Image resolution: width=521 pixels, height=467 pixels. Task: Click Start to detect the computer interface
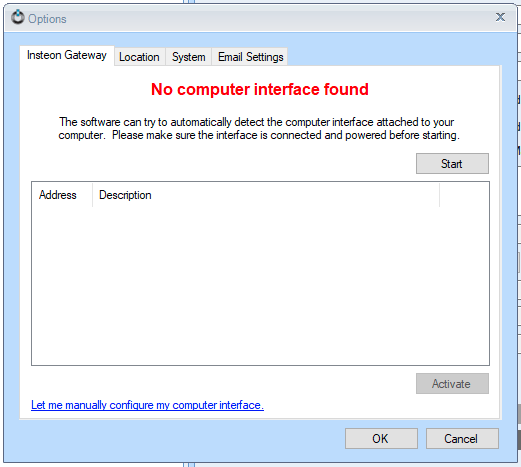pos(452,164)
